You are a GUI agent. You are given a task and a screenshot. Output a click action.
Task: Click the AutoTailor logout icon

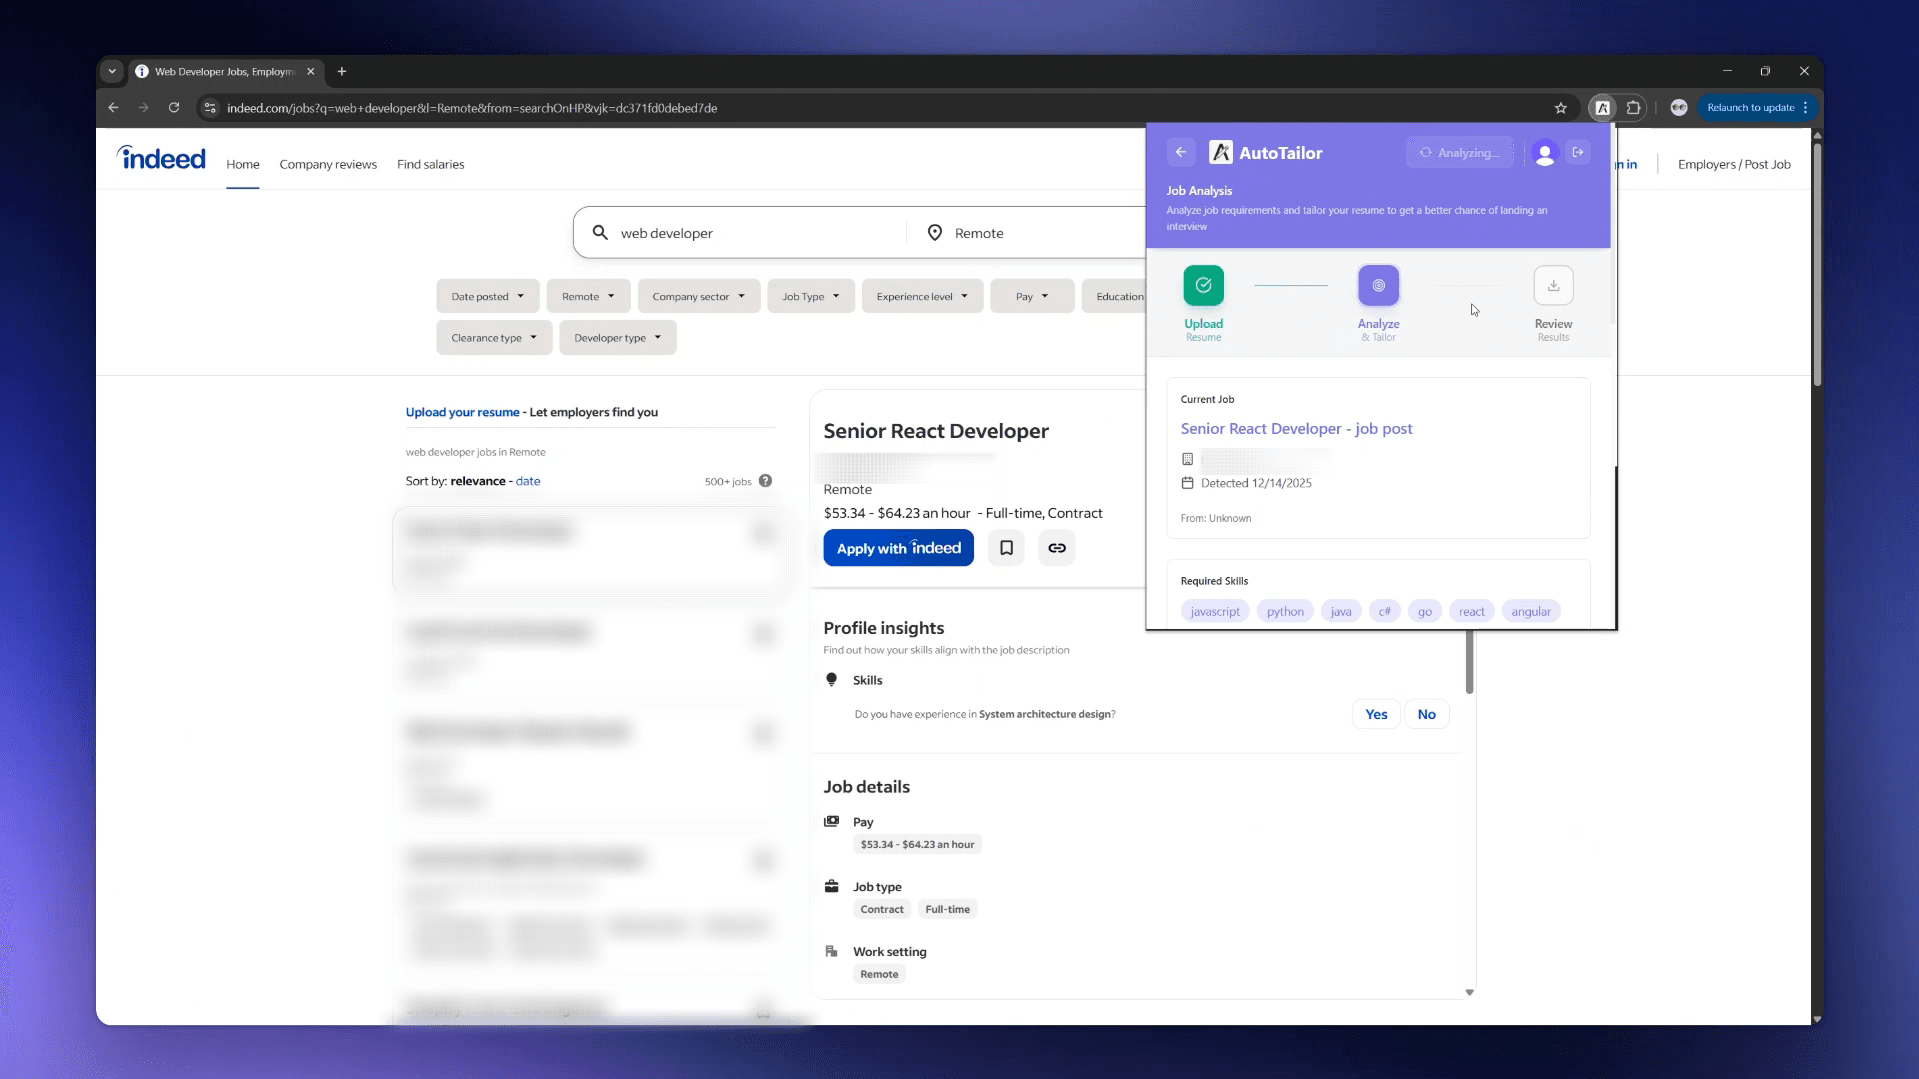[x=1578, y=153]
